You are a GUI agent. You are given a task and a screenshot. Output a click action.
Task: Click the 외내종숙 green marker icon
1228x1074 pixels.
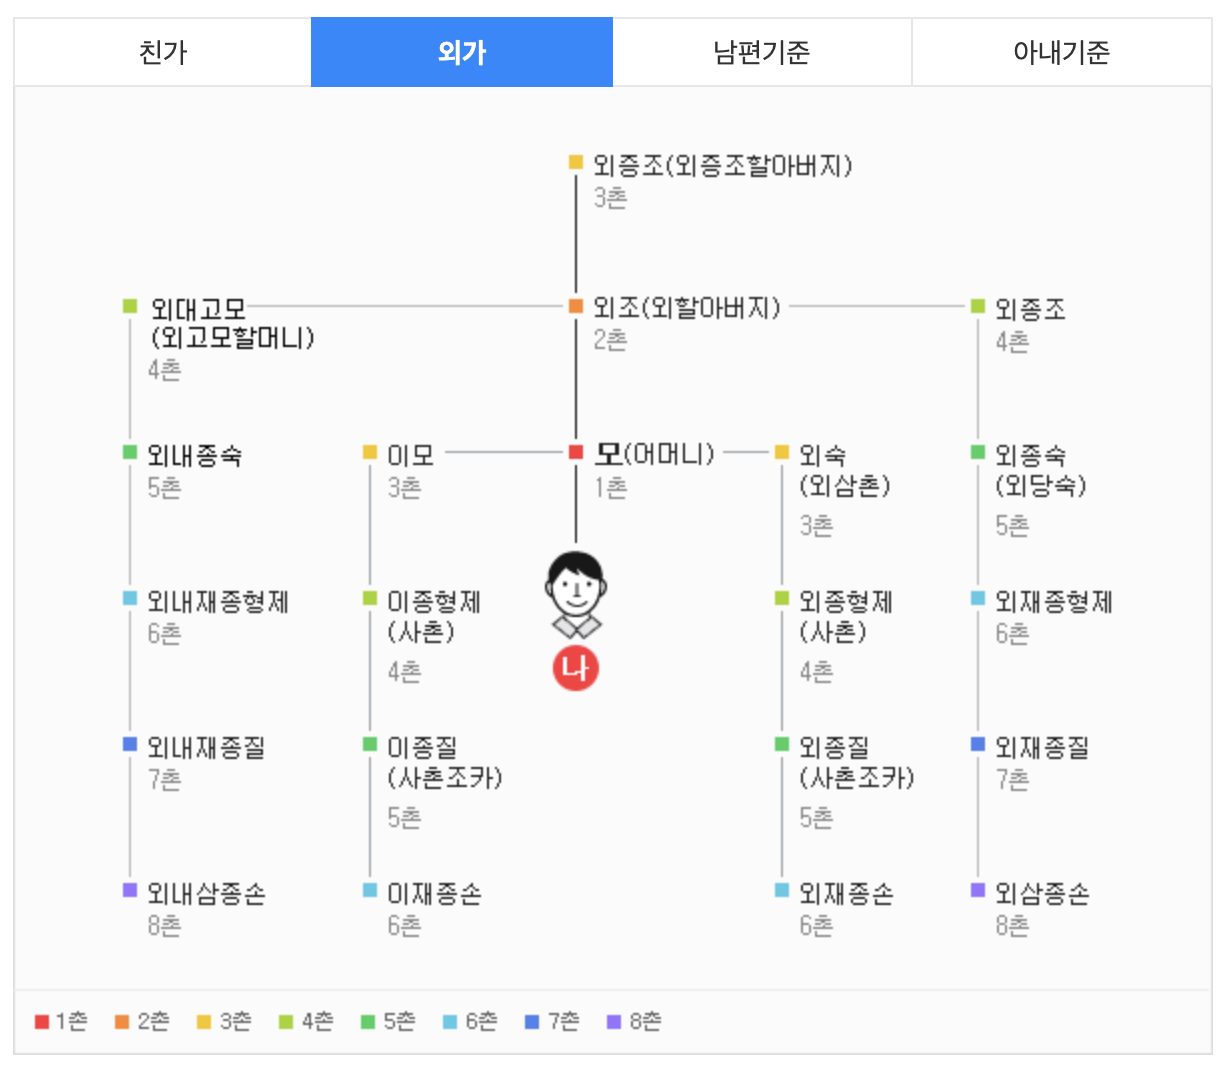[x=129, y=452]
